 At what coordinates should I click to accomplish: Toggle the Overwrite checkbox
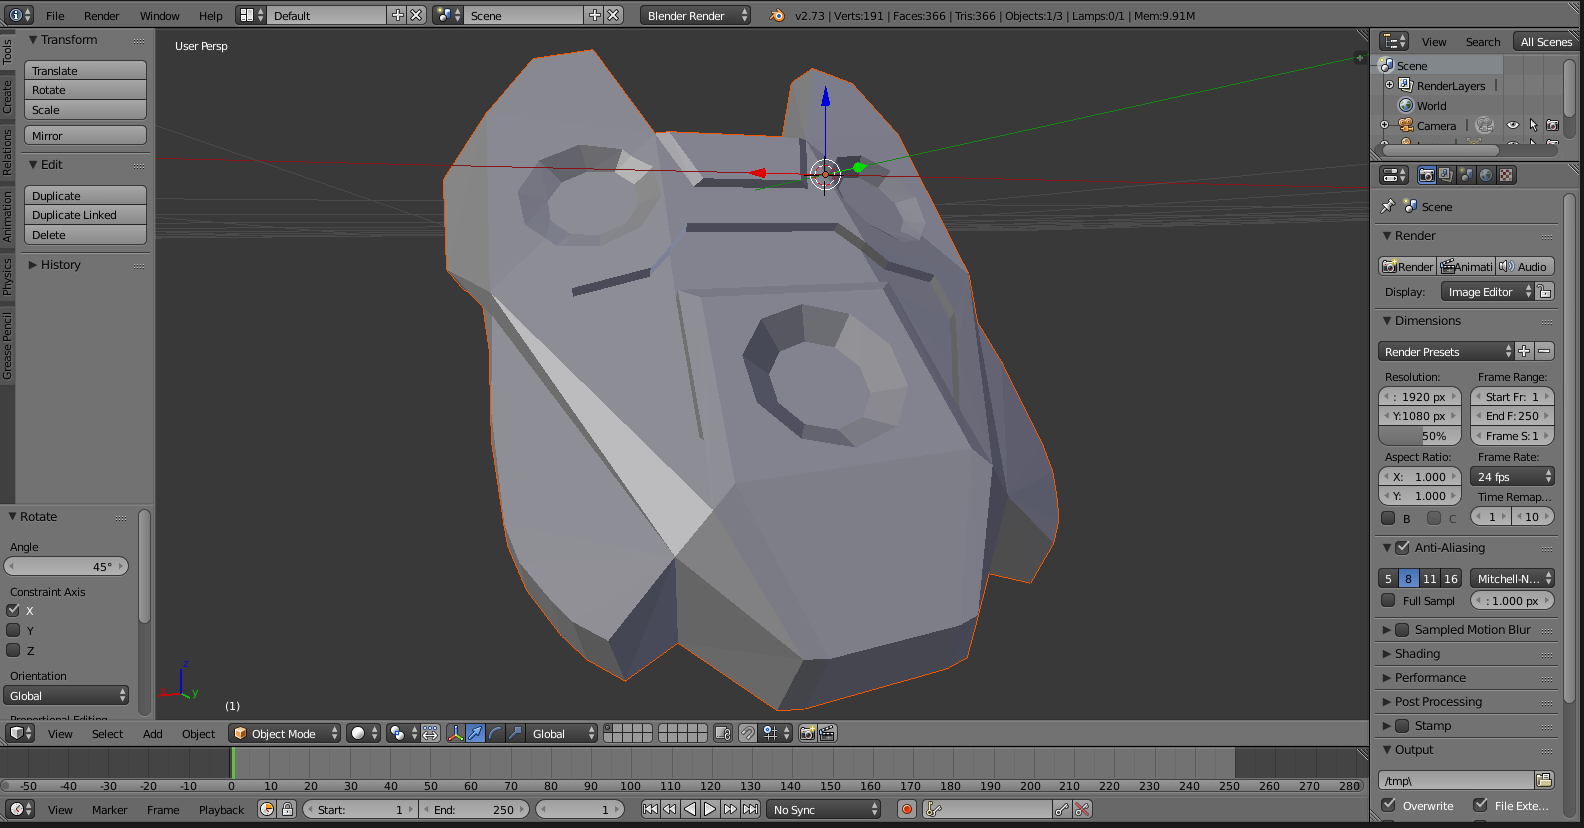tap(1388, 805)
